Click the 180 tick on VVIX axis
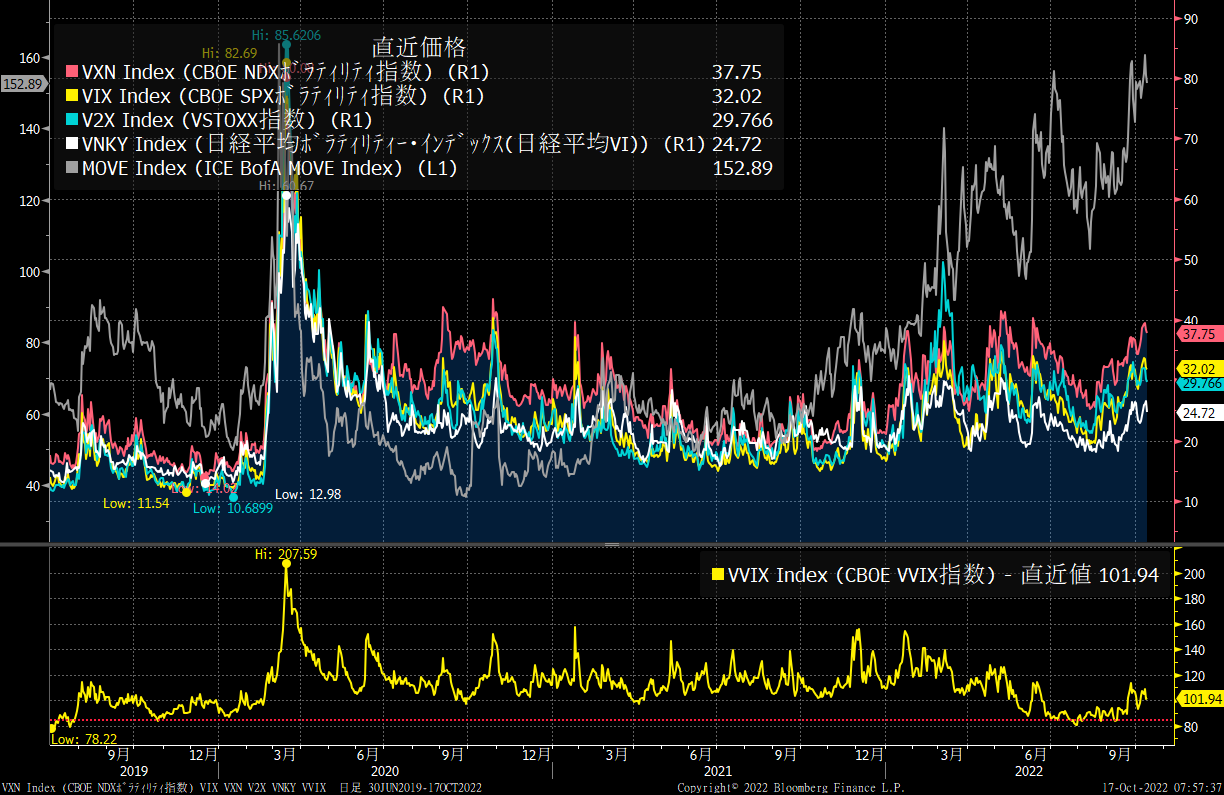Screen dimensions: 1224x795 (x=1194, y=600)
